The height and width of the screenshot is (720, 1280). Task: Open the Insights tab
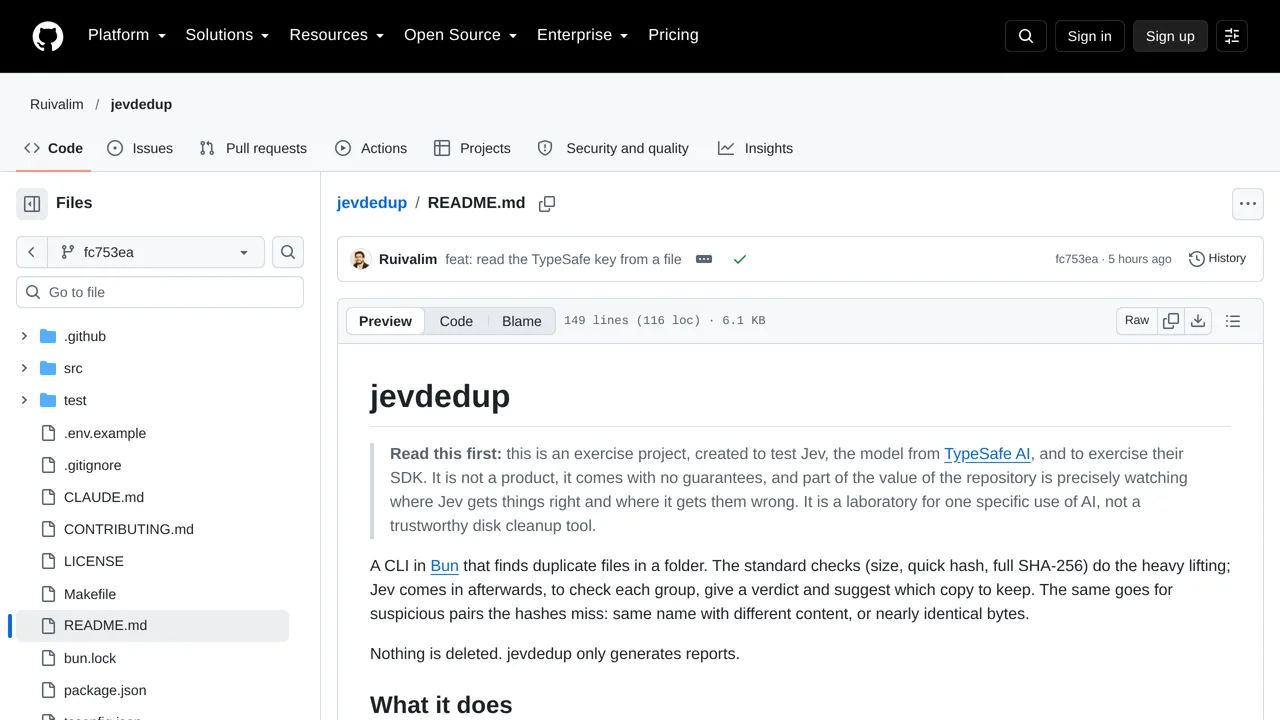pyautogui.click(x=755, y=148)
